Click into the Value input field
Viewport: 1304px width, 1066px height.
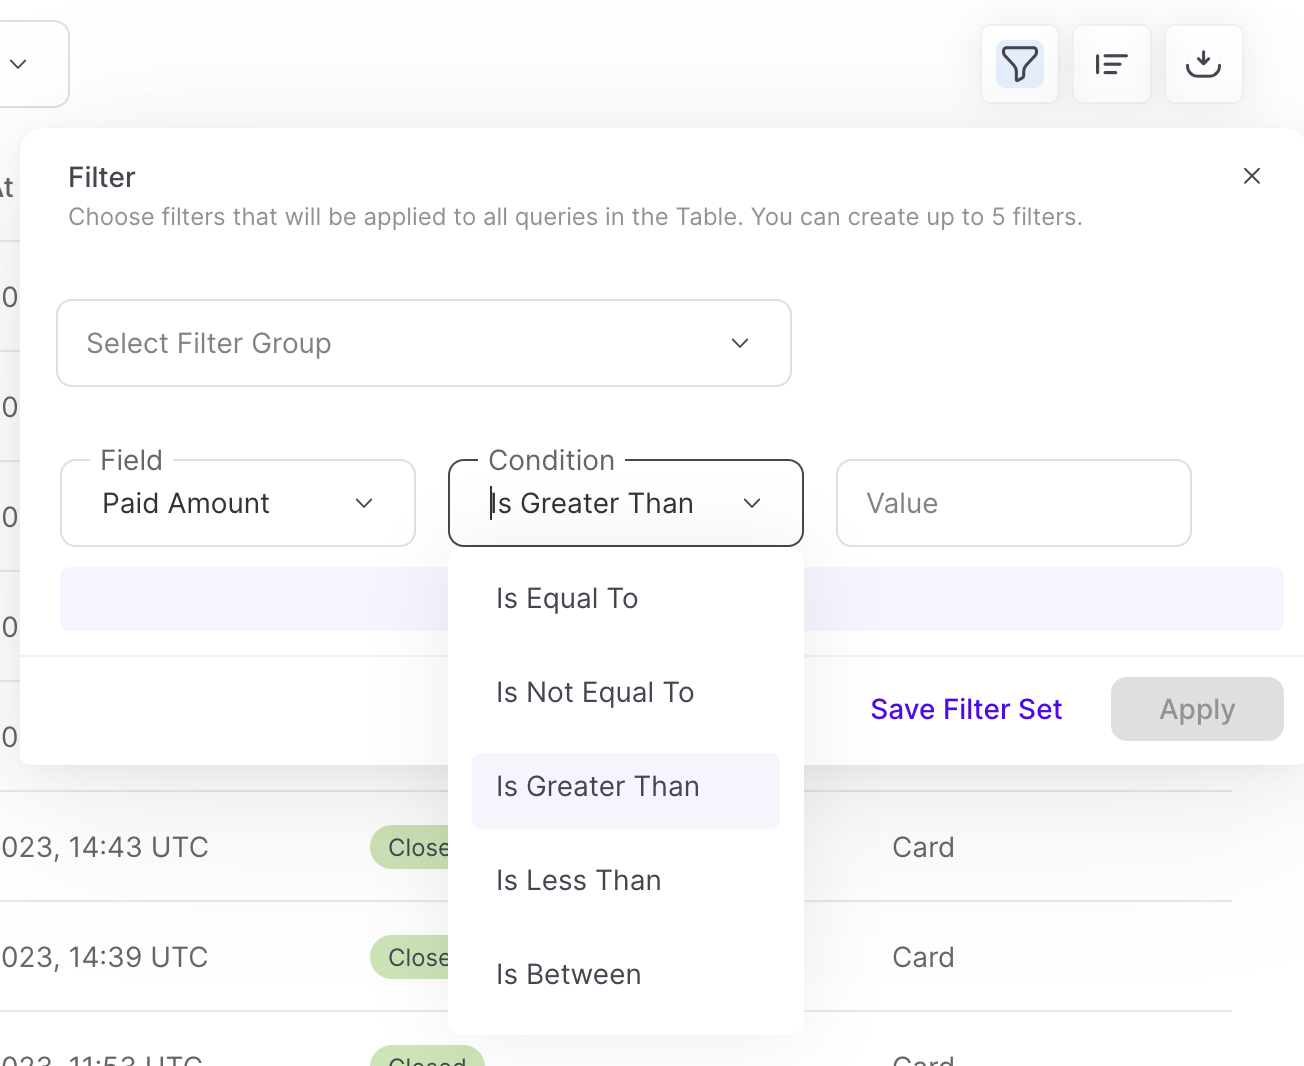click(1013, 503)
